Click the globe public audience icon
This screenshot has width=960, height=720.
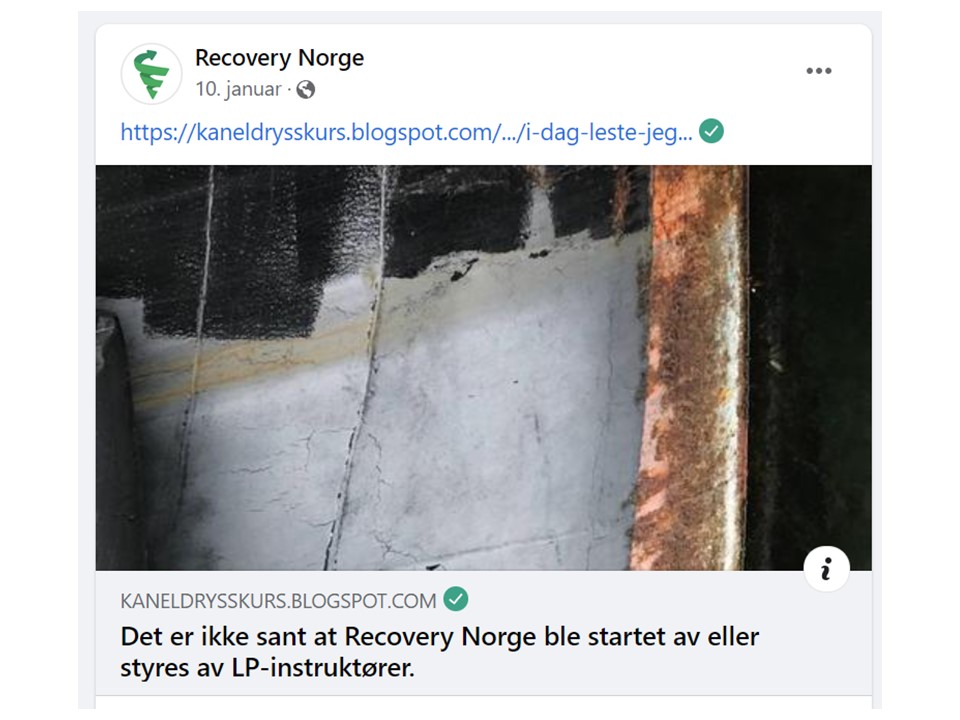[x=306, y=90]
